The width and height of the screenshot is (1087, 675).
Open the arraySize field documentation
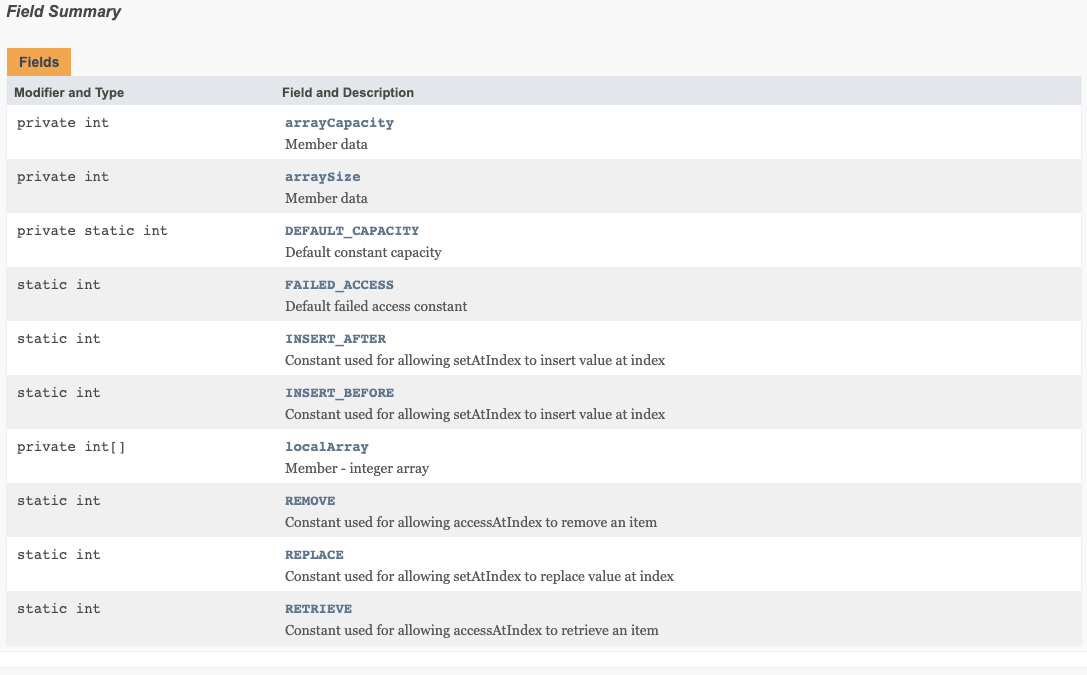[x=322, y=176]
